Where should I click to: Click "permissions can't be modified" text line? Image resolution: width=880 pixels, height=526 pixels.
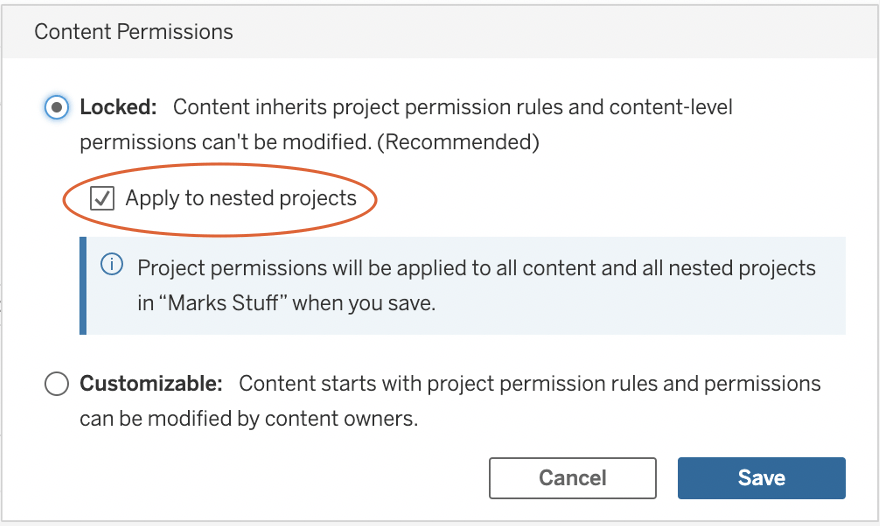[225, 142]
